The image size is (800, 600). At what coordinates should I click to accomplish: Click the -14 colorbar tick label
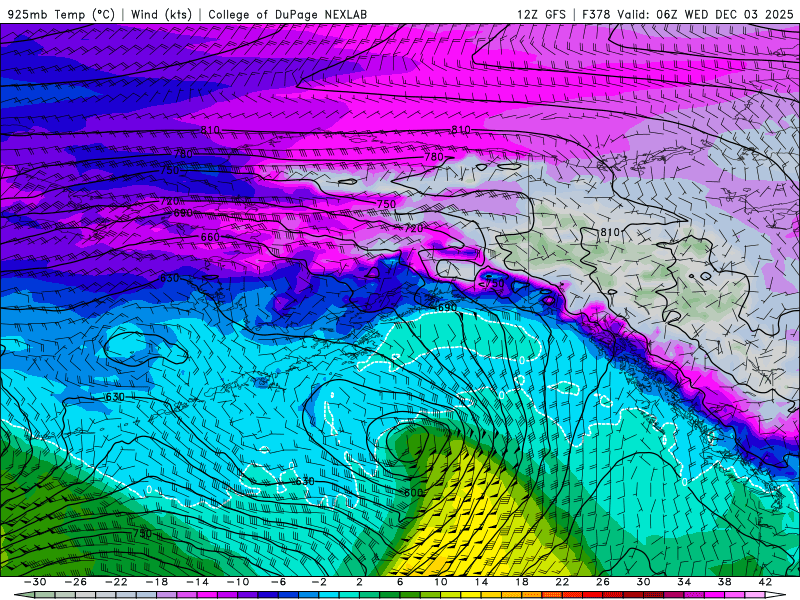(197, 582)
